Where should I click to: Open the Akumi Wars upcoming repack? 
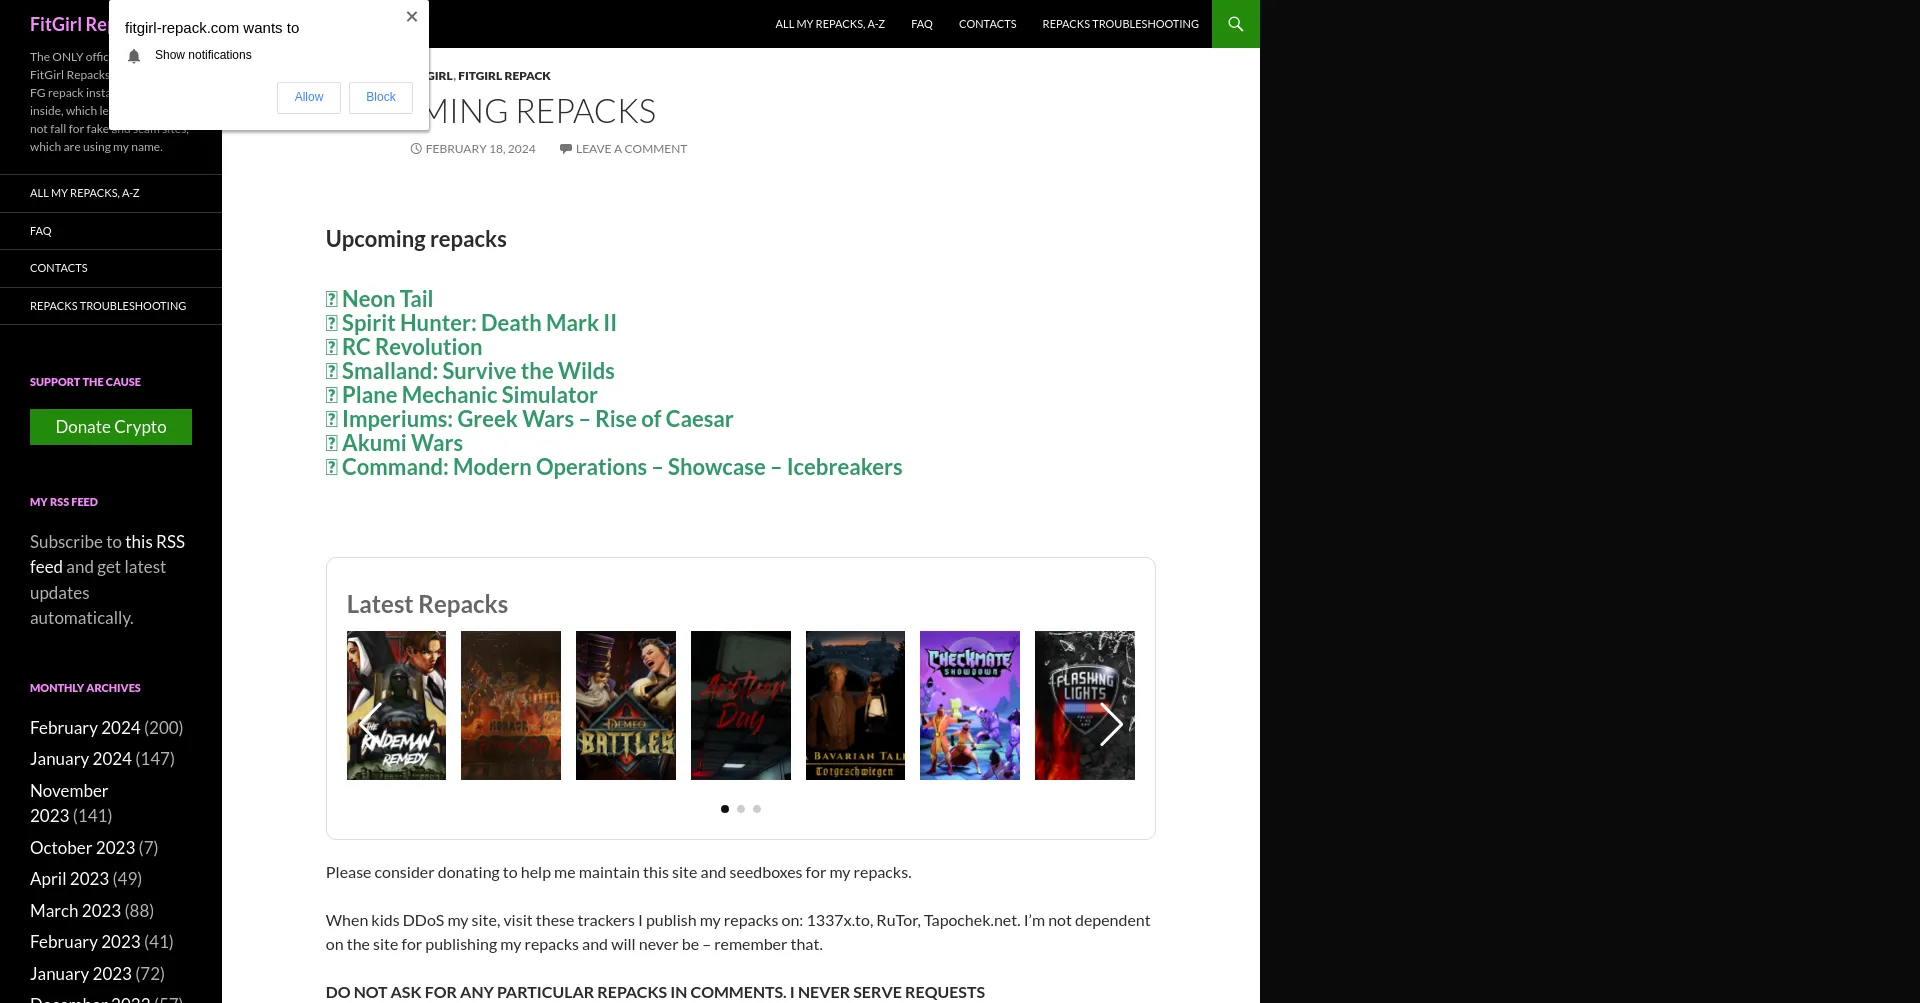402,443
